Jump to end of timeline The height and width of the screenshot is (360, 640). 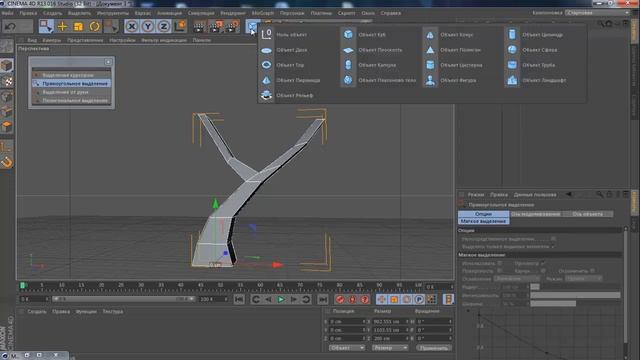click(x=322, y=299)
